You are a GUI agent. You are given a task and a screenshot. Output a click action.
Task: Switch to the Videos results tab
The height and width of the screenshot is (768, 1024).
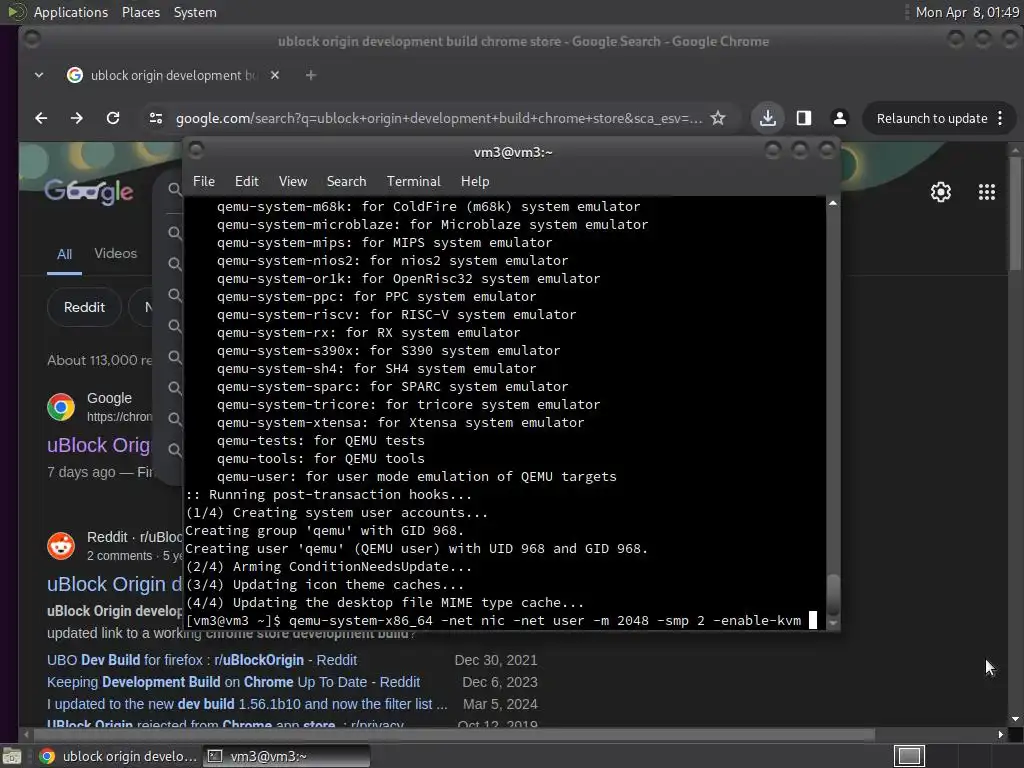click(116, 253)
